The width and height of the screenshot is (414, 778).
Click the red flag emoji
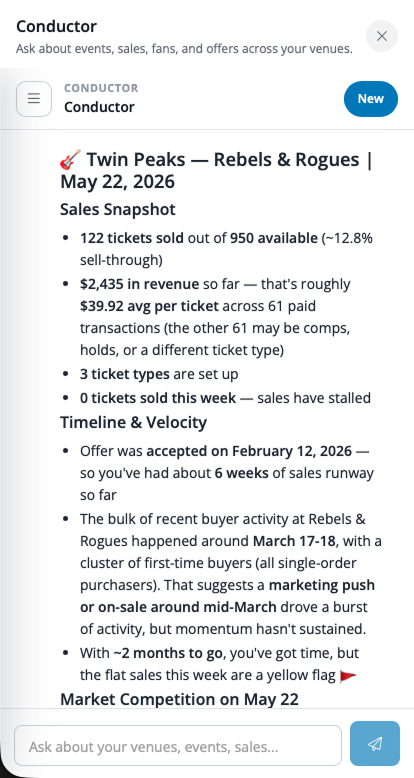pos(348,676)
